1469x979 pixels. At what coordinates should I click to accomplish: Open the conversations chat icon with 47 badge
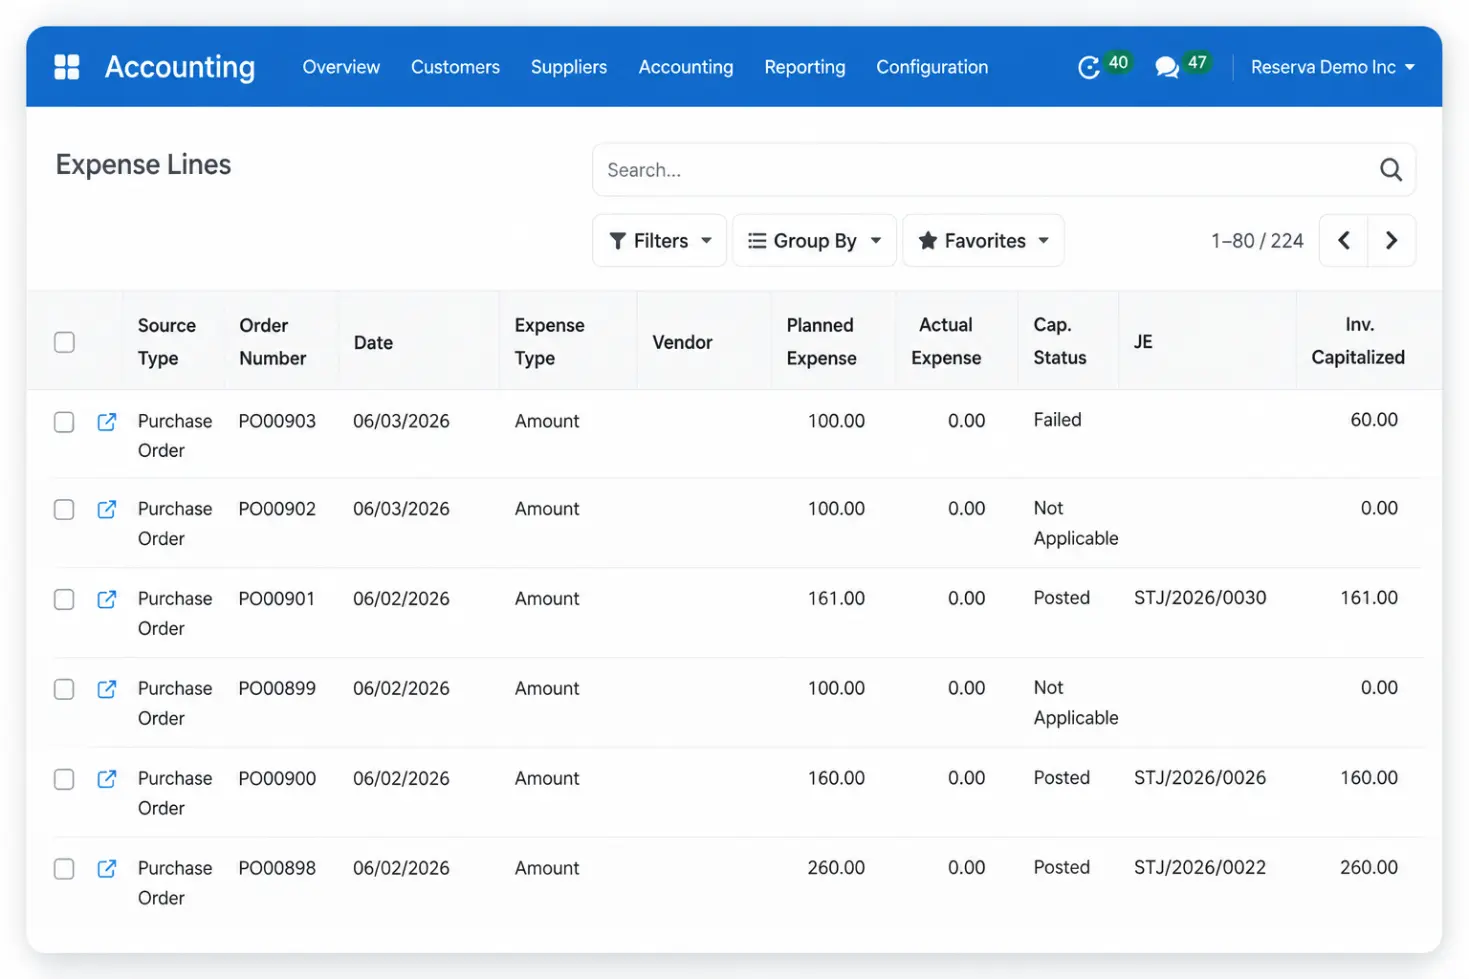pos(1167,67)
